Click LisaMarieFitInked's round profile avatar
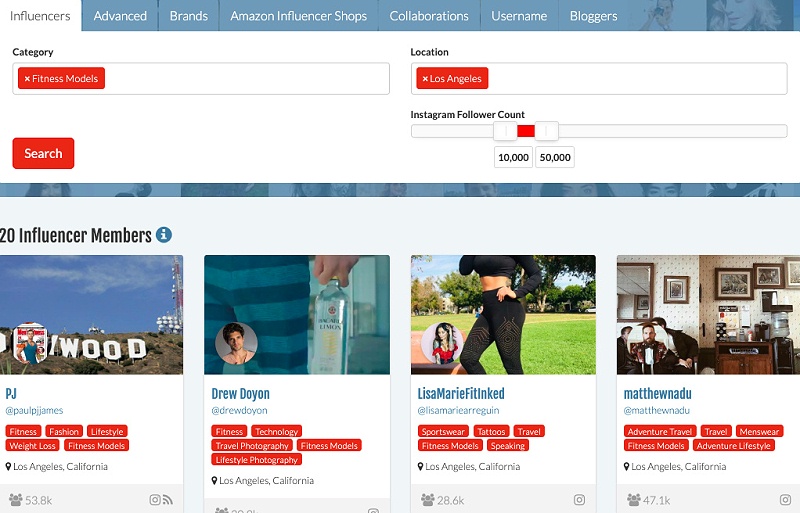Image resolution: width=800 pixels, height=513 pixels. click(x=442, y=343)
